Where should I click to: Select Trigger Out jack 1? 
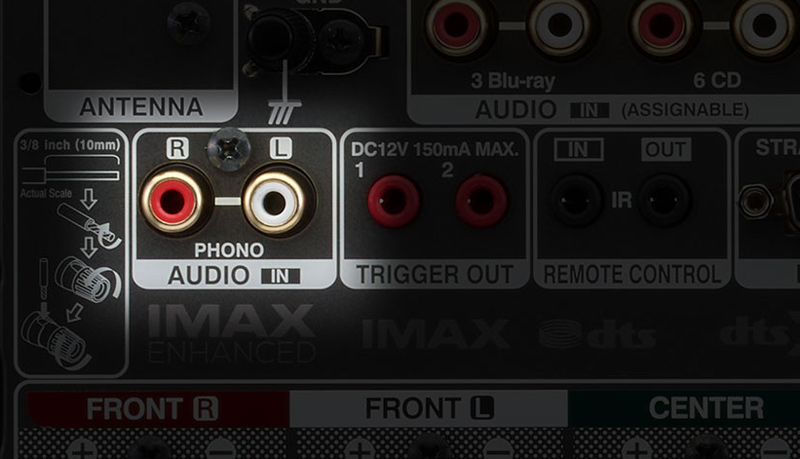click(x=393, y=201)
